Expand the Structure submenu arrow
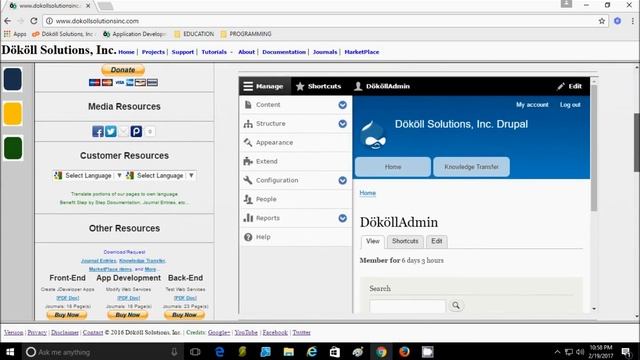 pos(342,124)
